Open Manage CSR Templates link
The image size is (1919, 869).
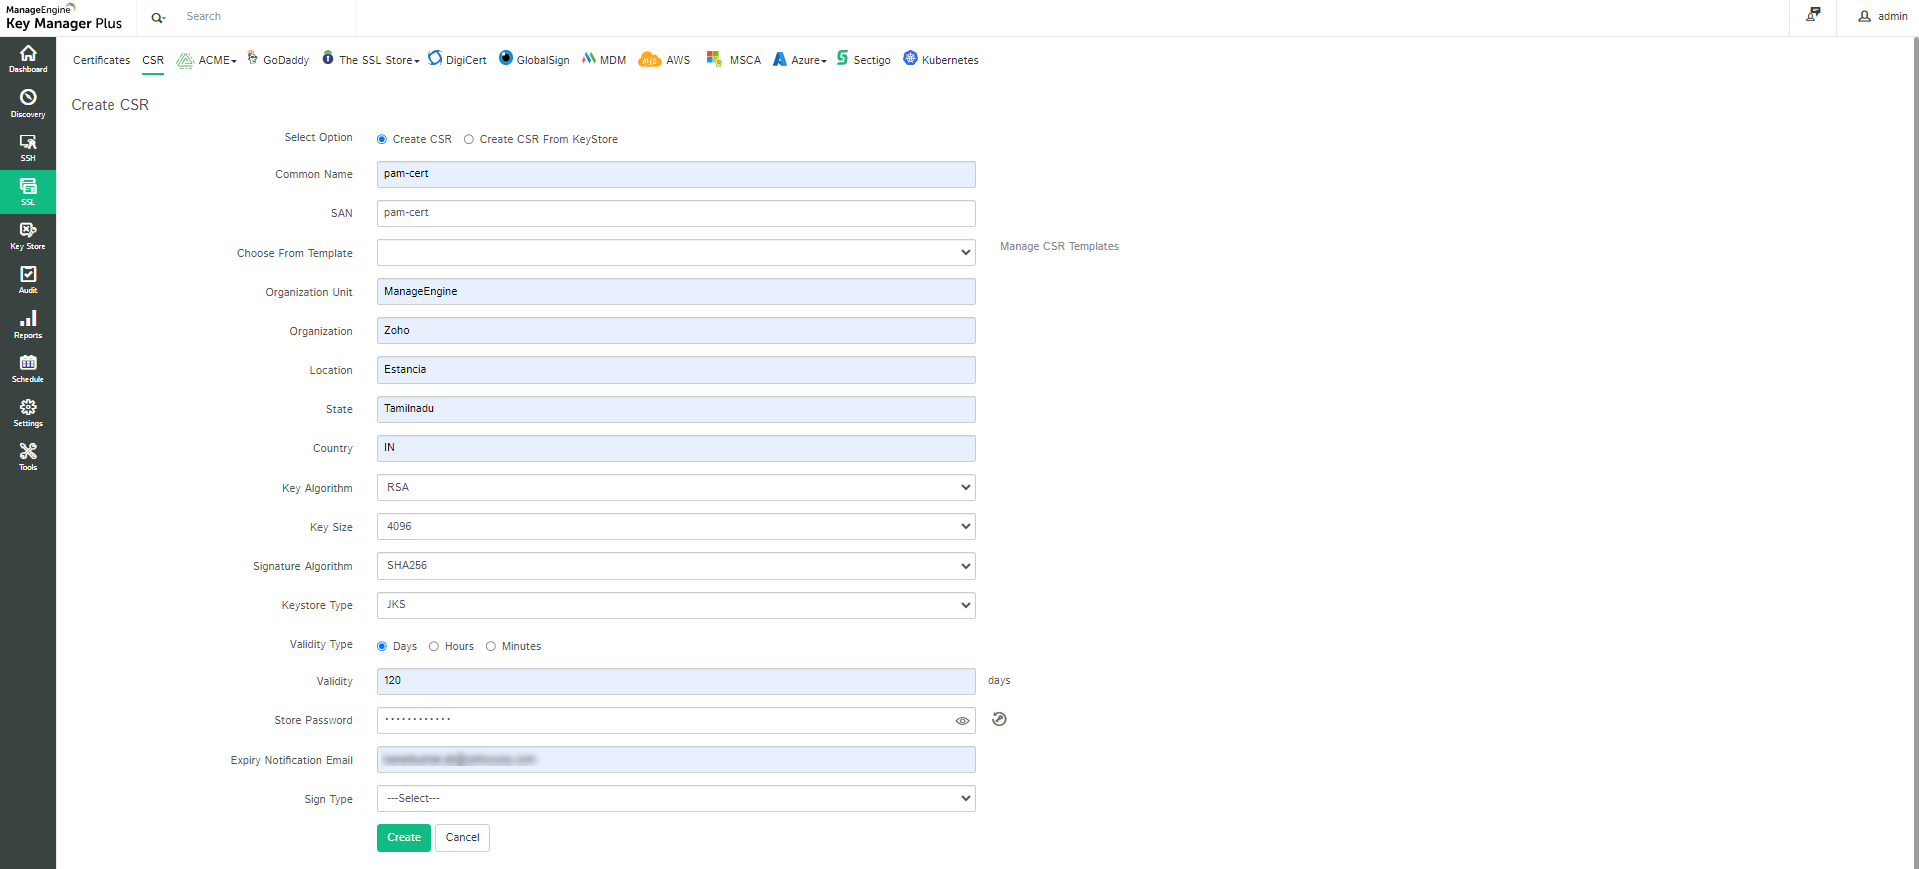coord(1059,247)
